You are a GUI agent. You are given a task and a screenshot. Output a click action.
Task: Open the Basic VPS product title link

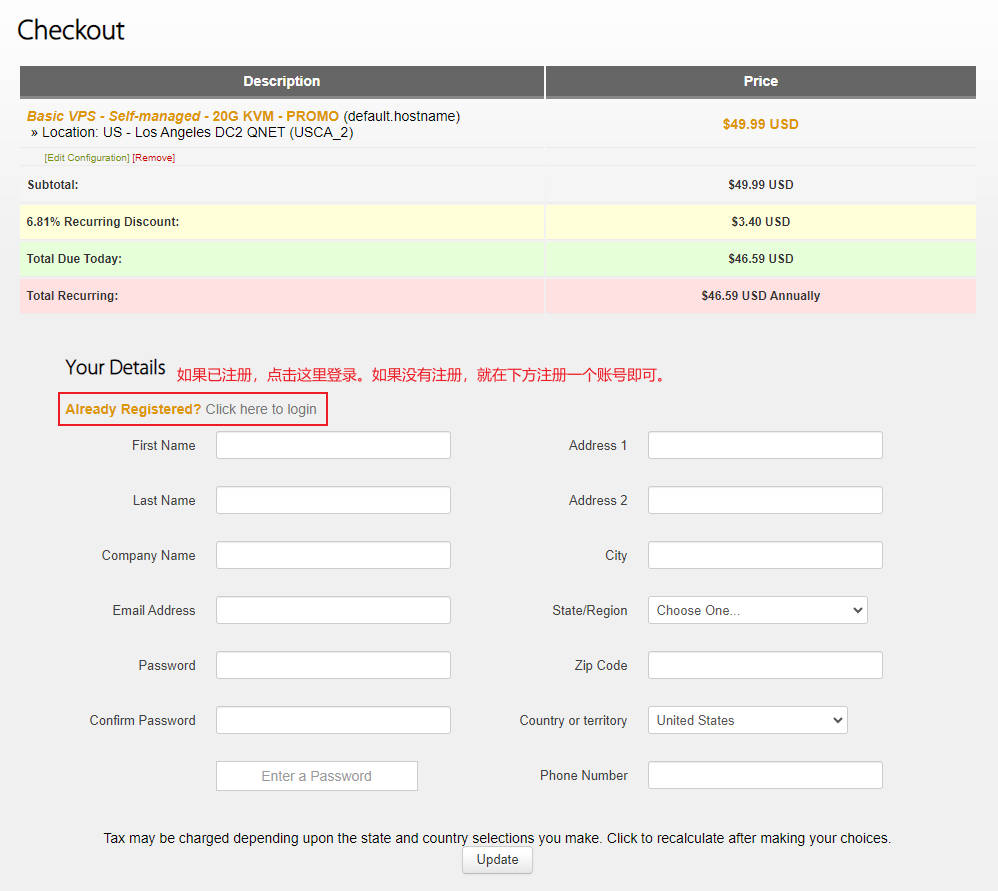(x=182, y=116)
